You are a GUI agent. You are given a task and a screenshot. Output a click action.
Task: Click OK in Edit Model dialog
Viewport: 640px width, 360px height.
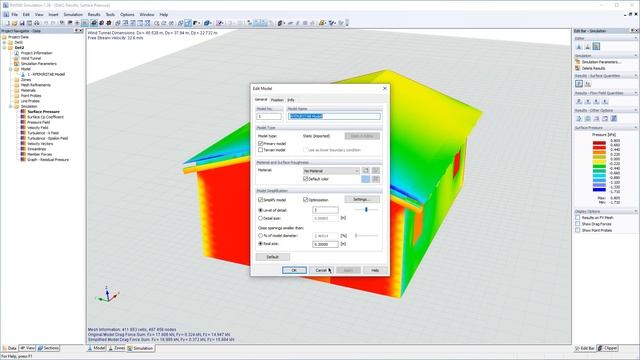pos(294,270)
